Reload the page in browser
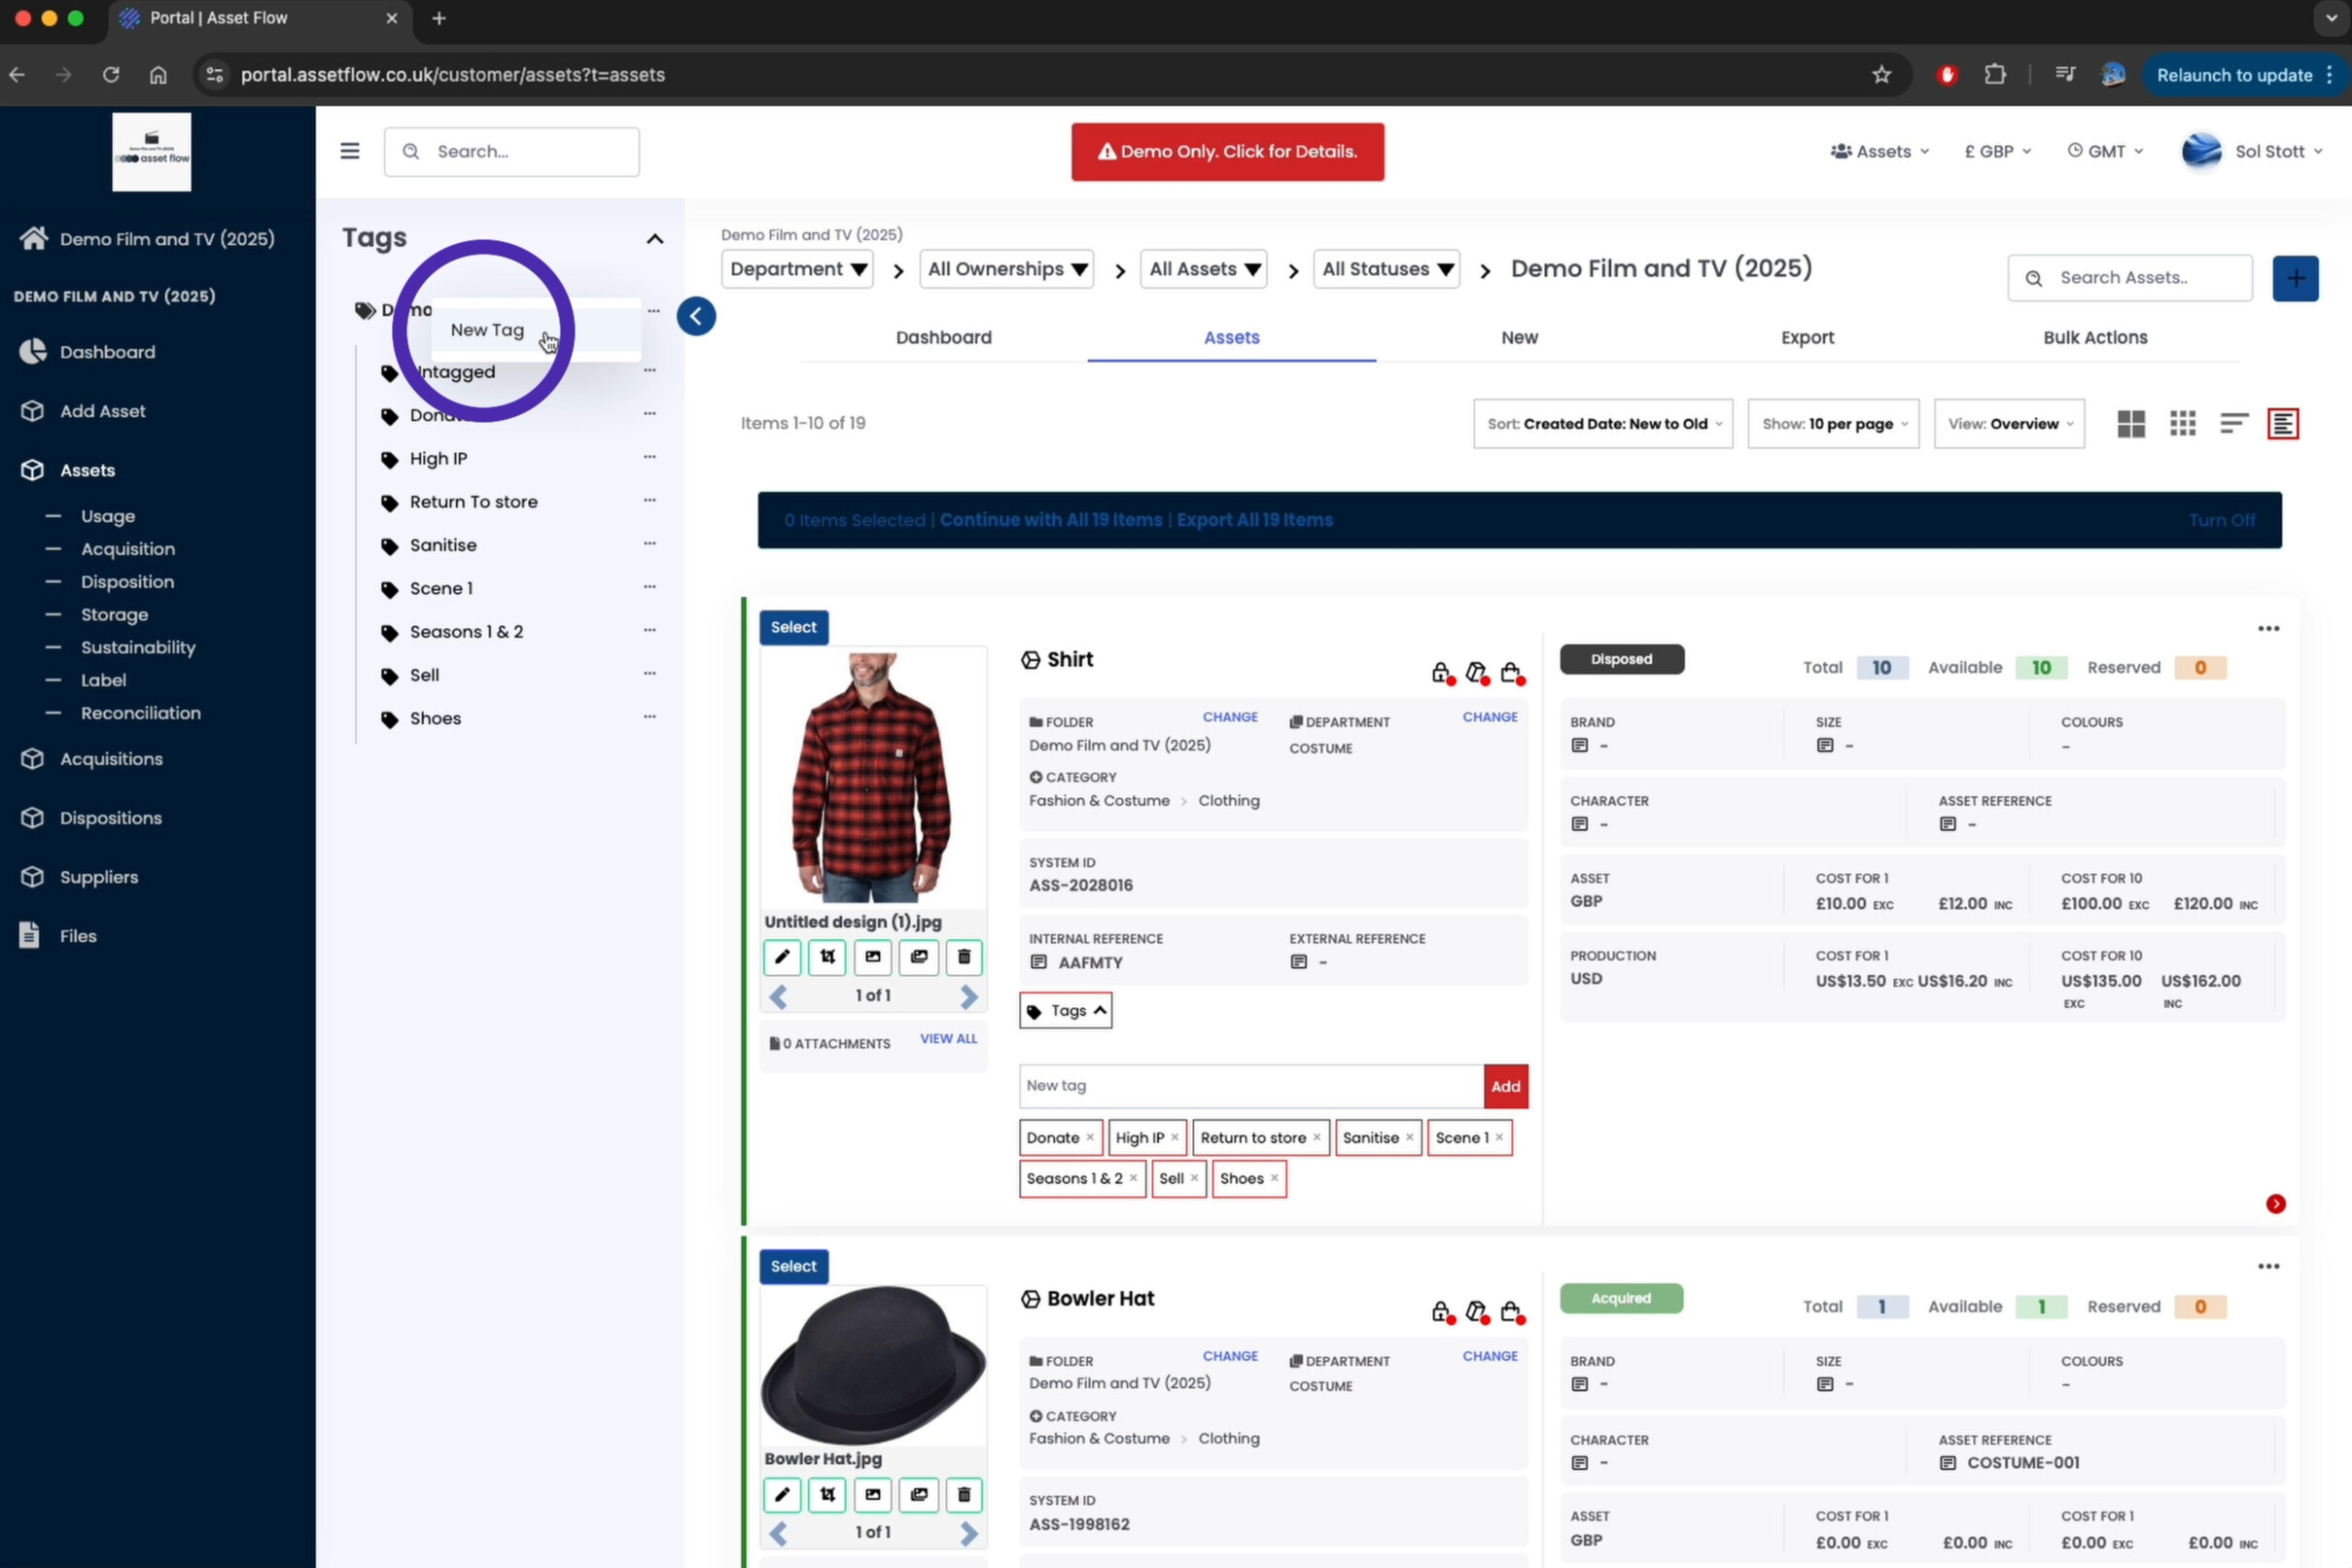Image resolution: width=2352 pixels, height=1568 pixels. pyautogui.click(x=111, y=75)
